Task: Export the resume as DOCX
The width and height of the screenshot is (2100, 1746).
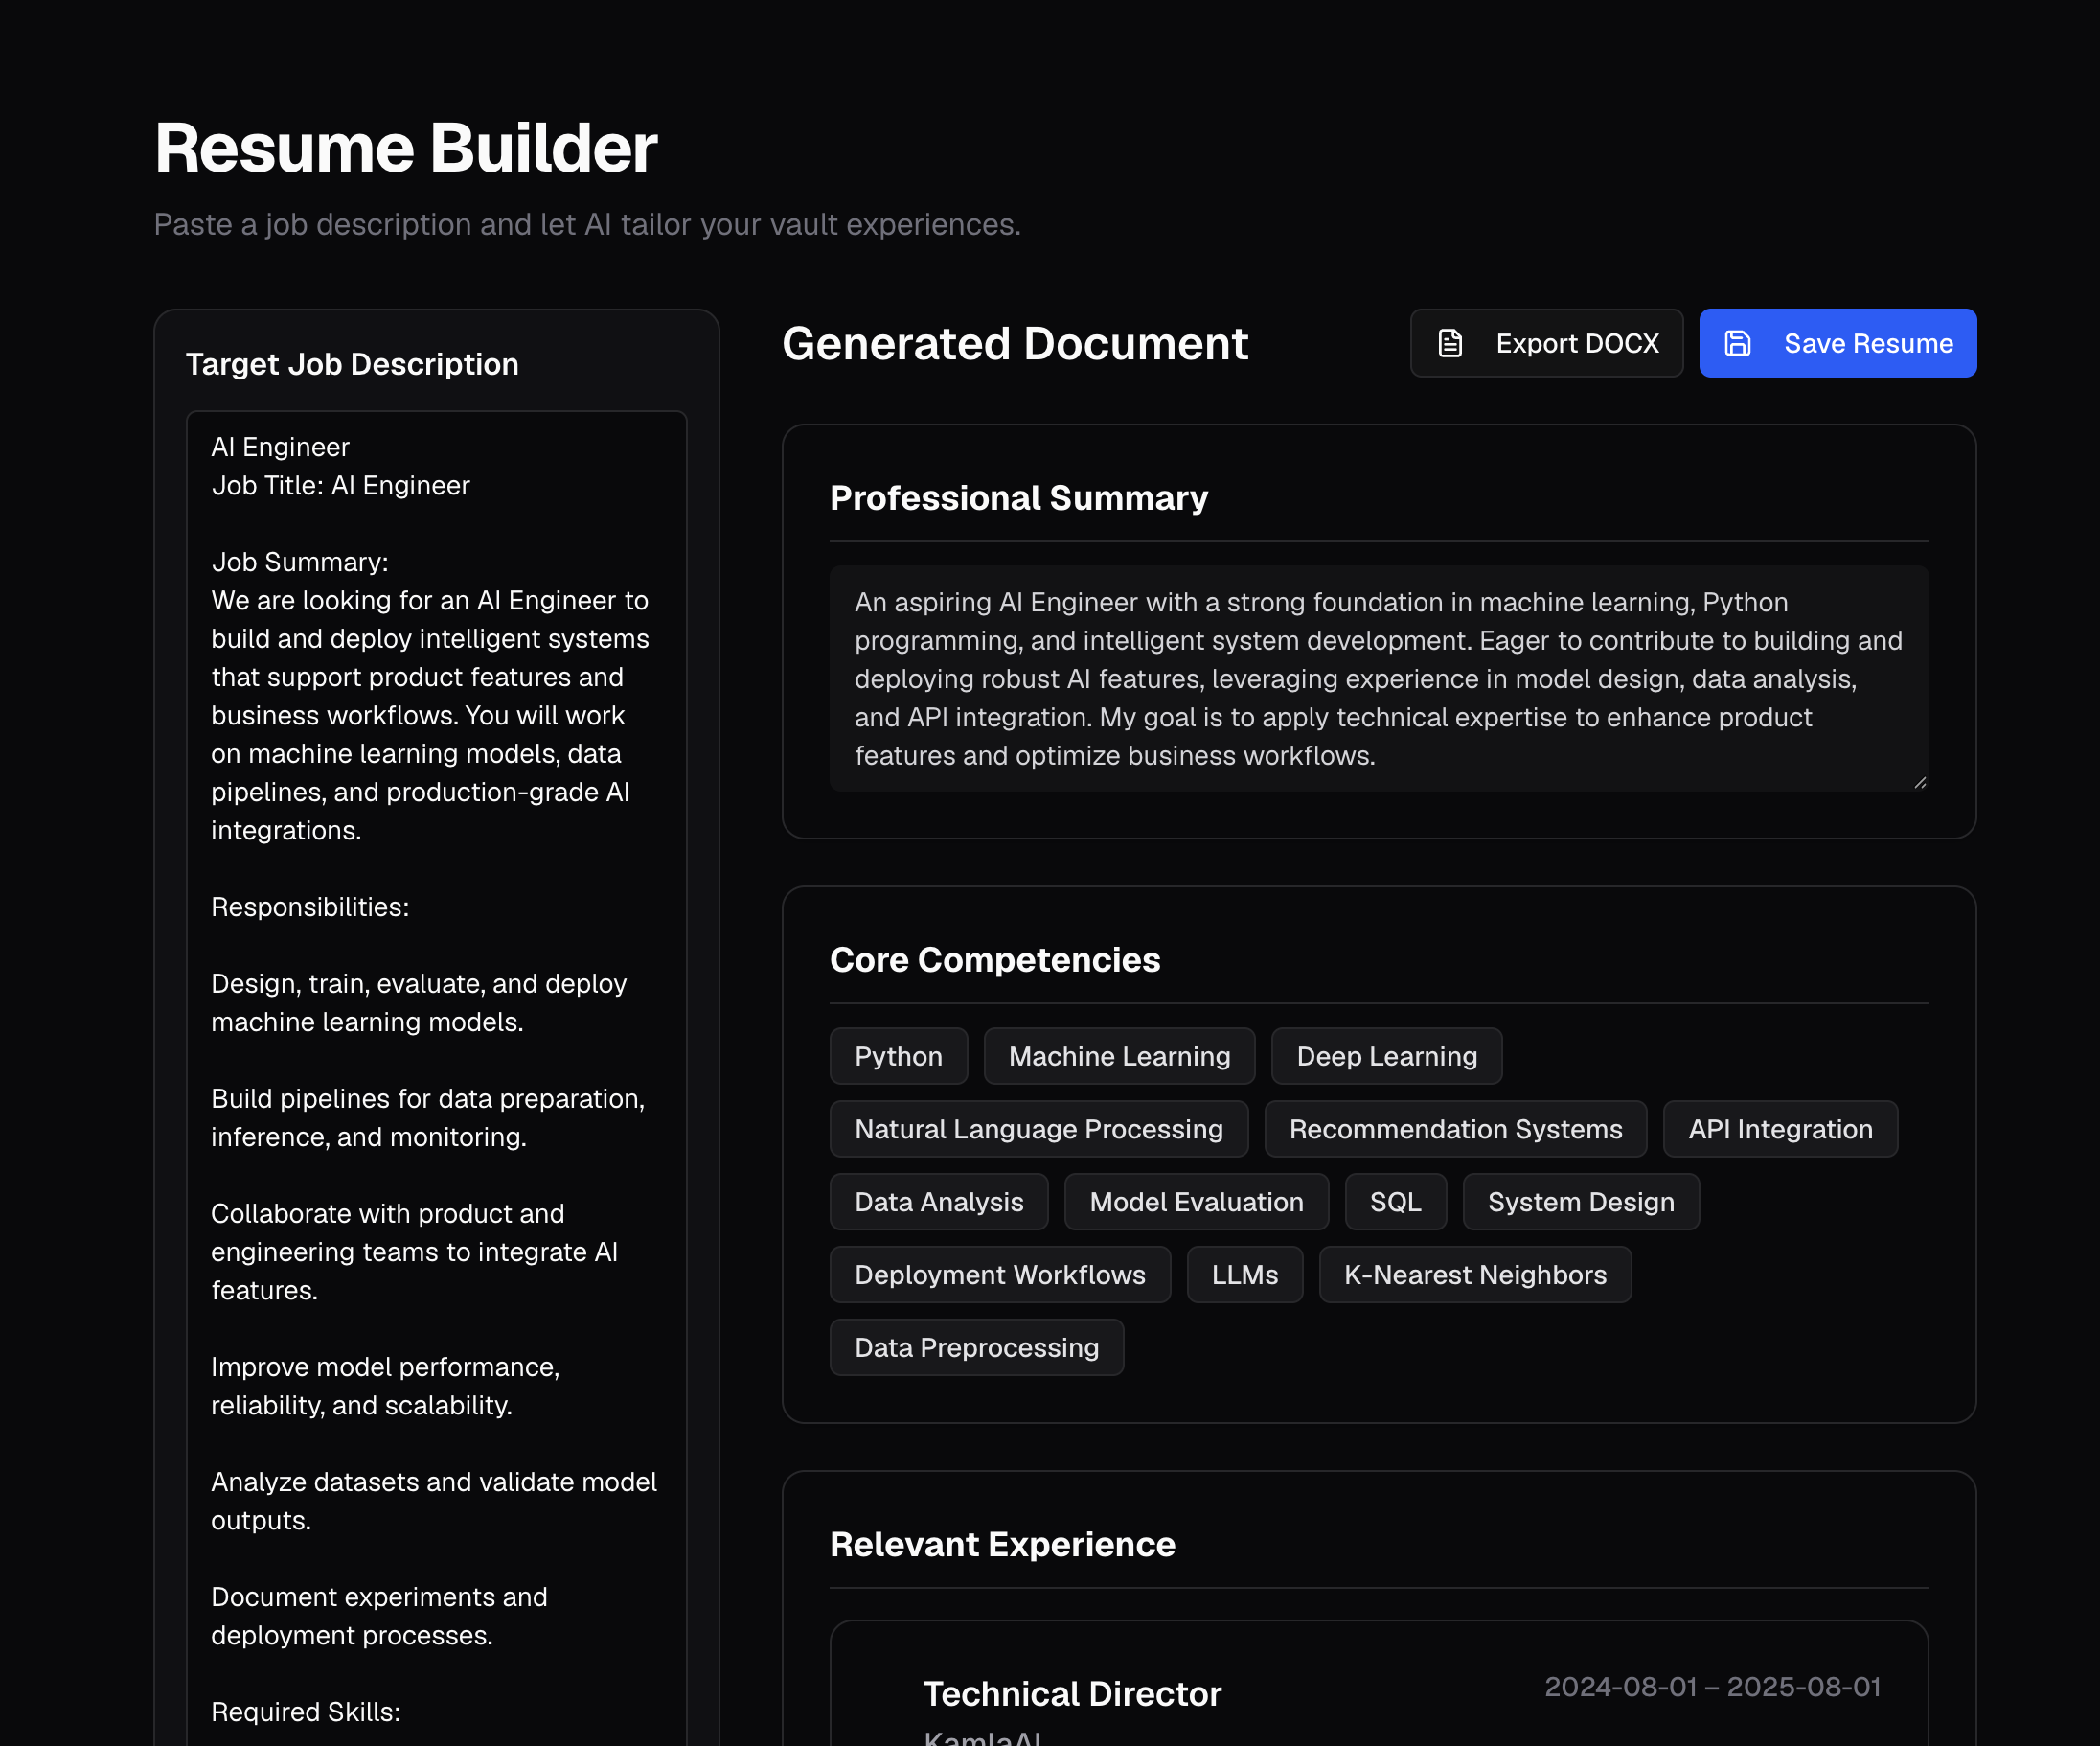Action: pyautogui.click(x=1546, y=343)
